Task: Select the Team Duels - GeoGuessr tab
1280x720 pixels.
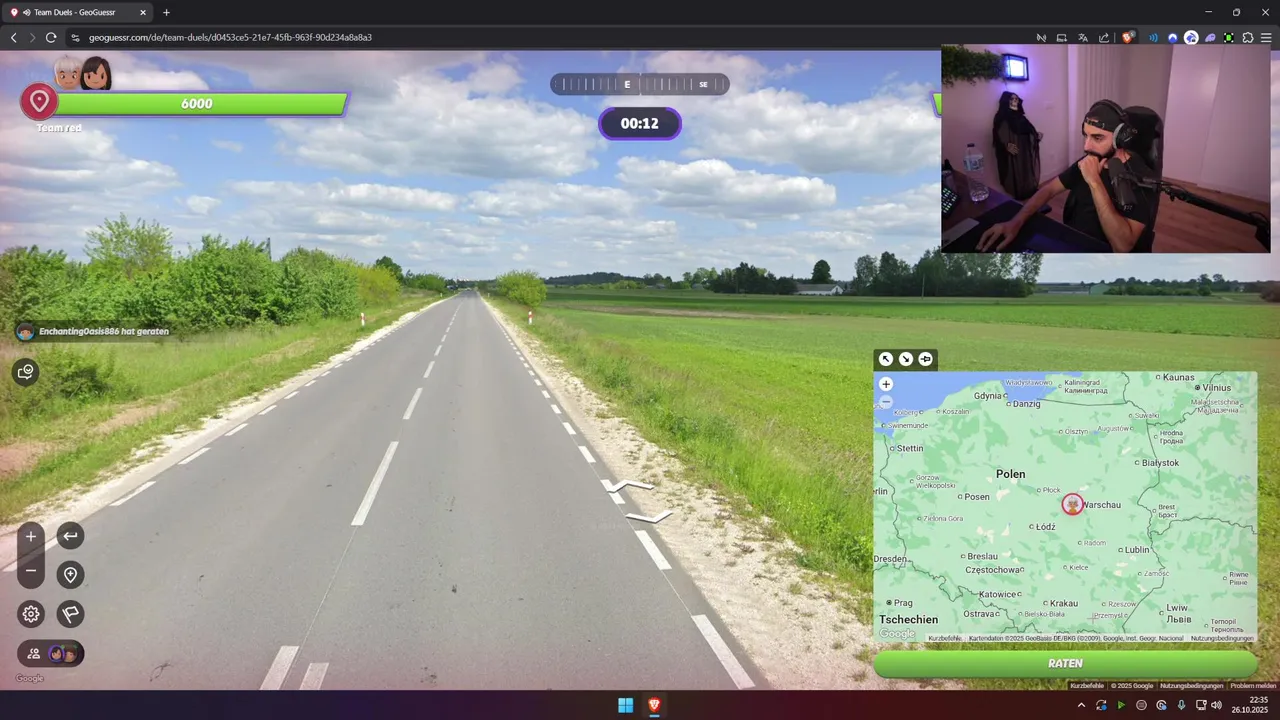Action: tap(78, 12)
